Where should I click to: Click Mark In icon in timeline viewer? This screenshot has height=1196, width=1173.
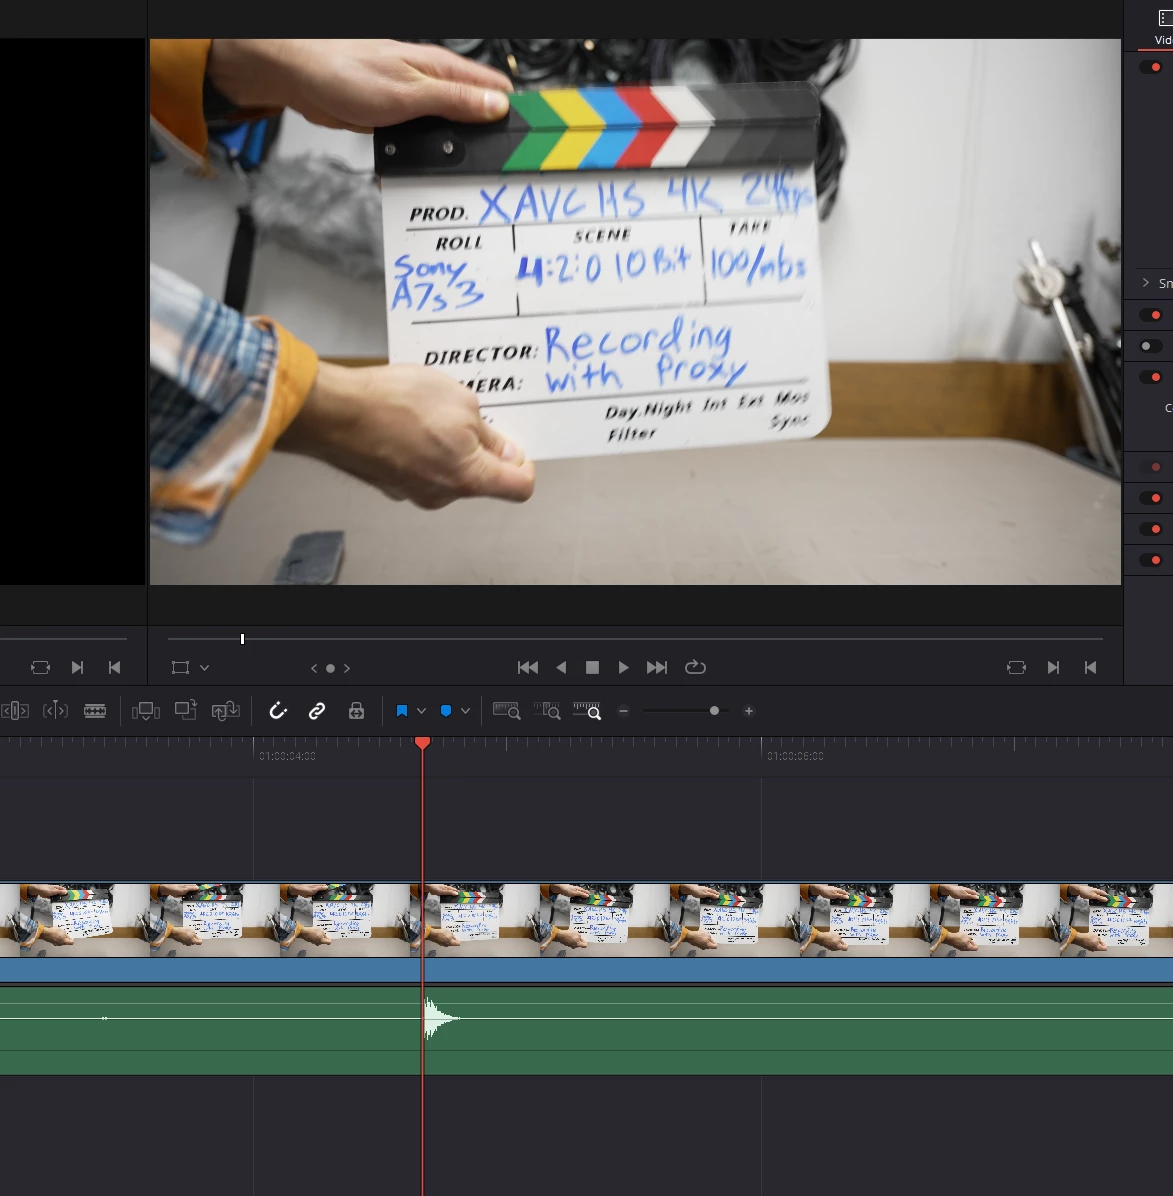(x=1053, y=667)
